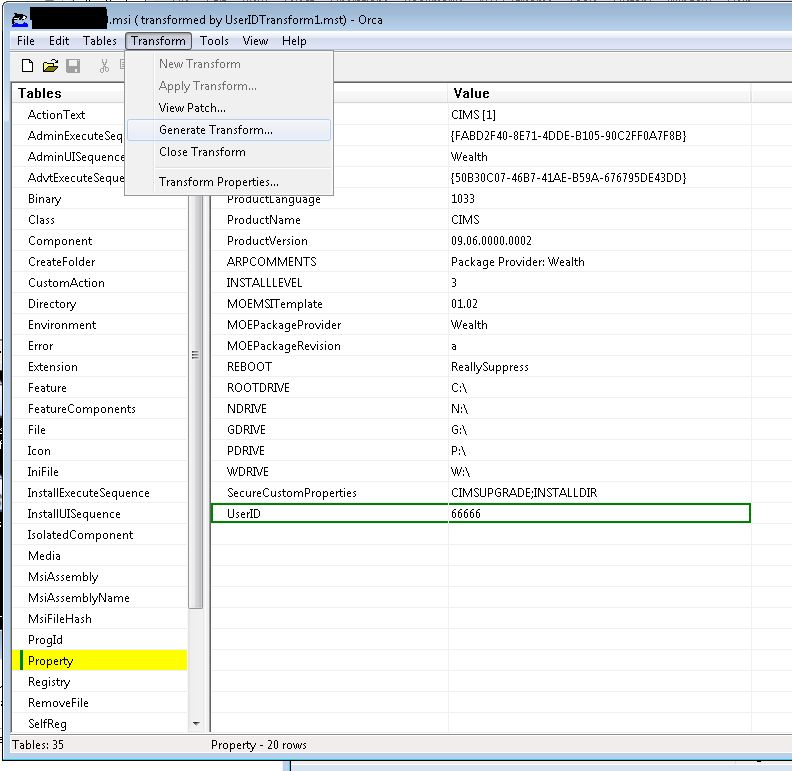Select the Extension table
The width and height of the screenshot is (792, 771).
(53, 367)
